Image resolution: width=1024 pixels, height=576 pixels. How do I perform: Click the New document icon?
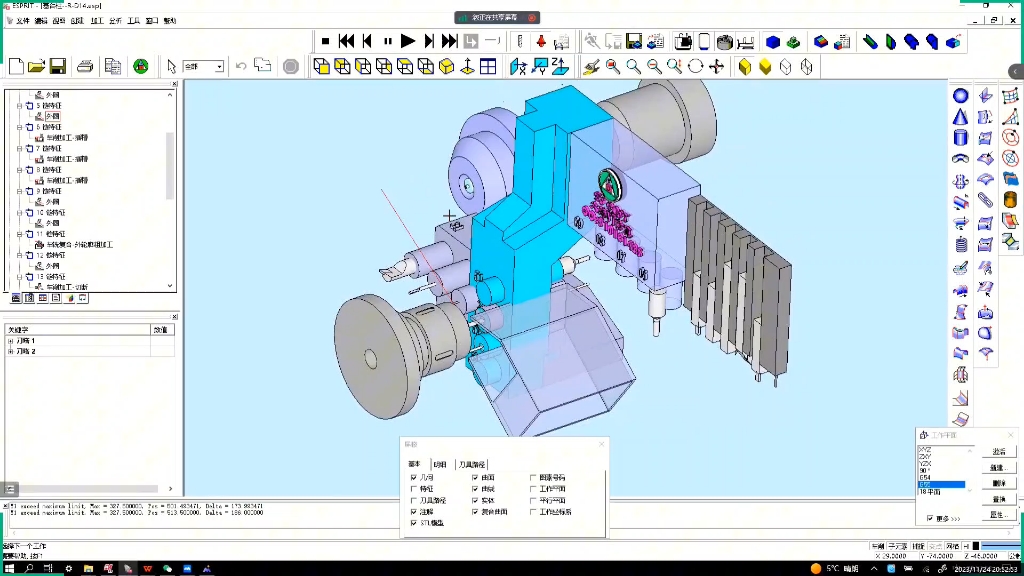(x=16, y=66)
